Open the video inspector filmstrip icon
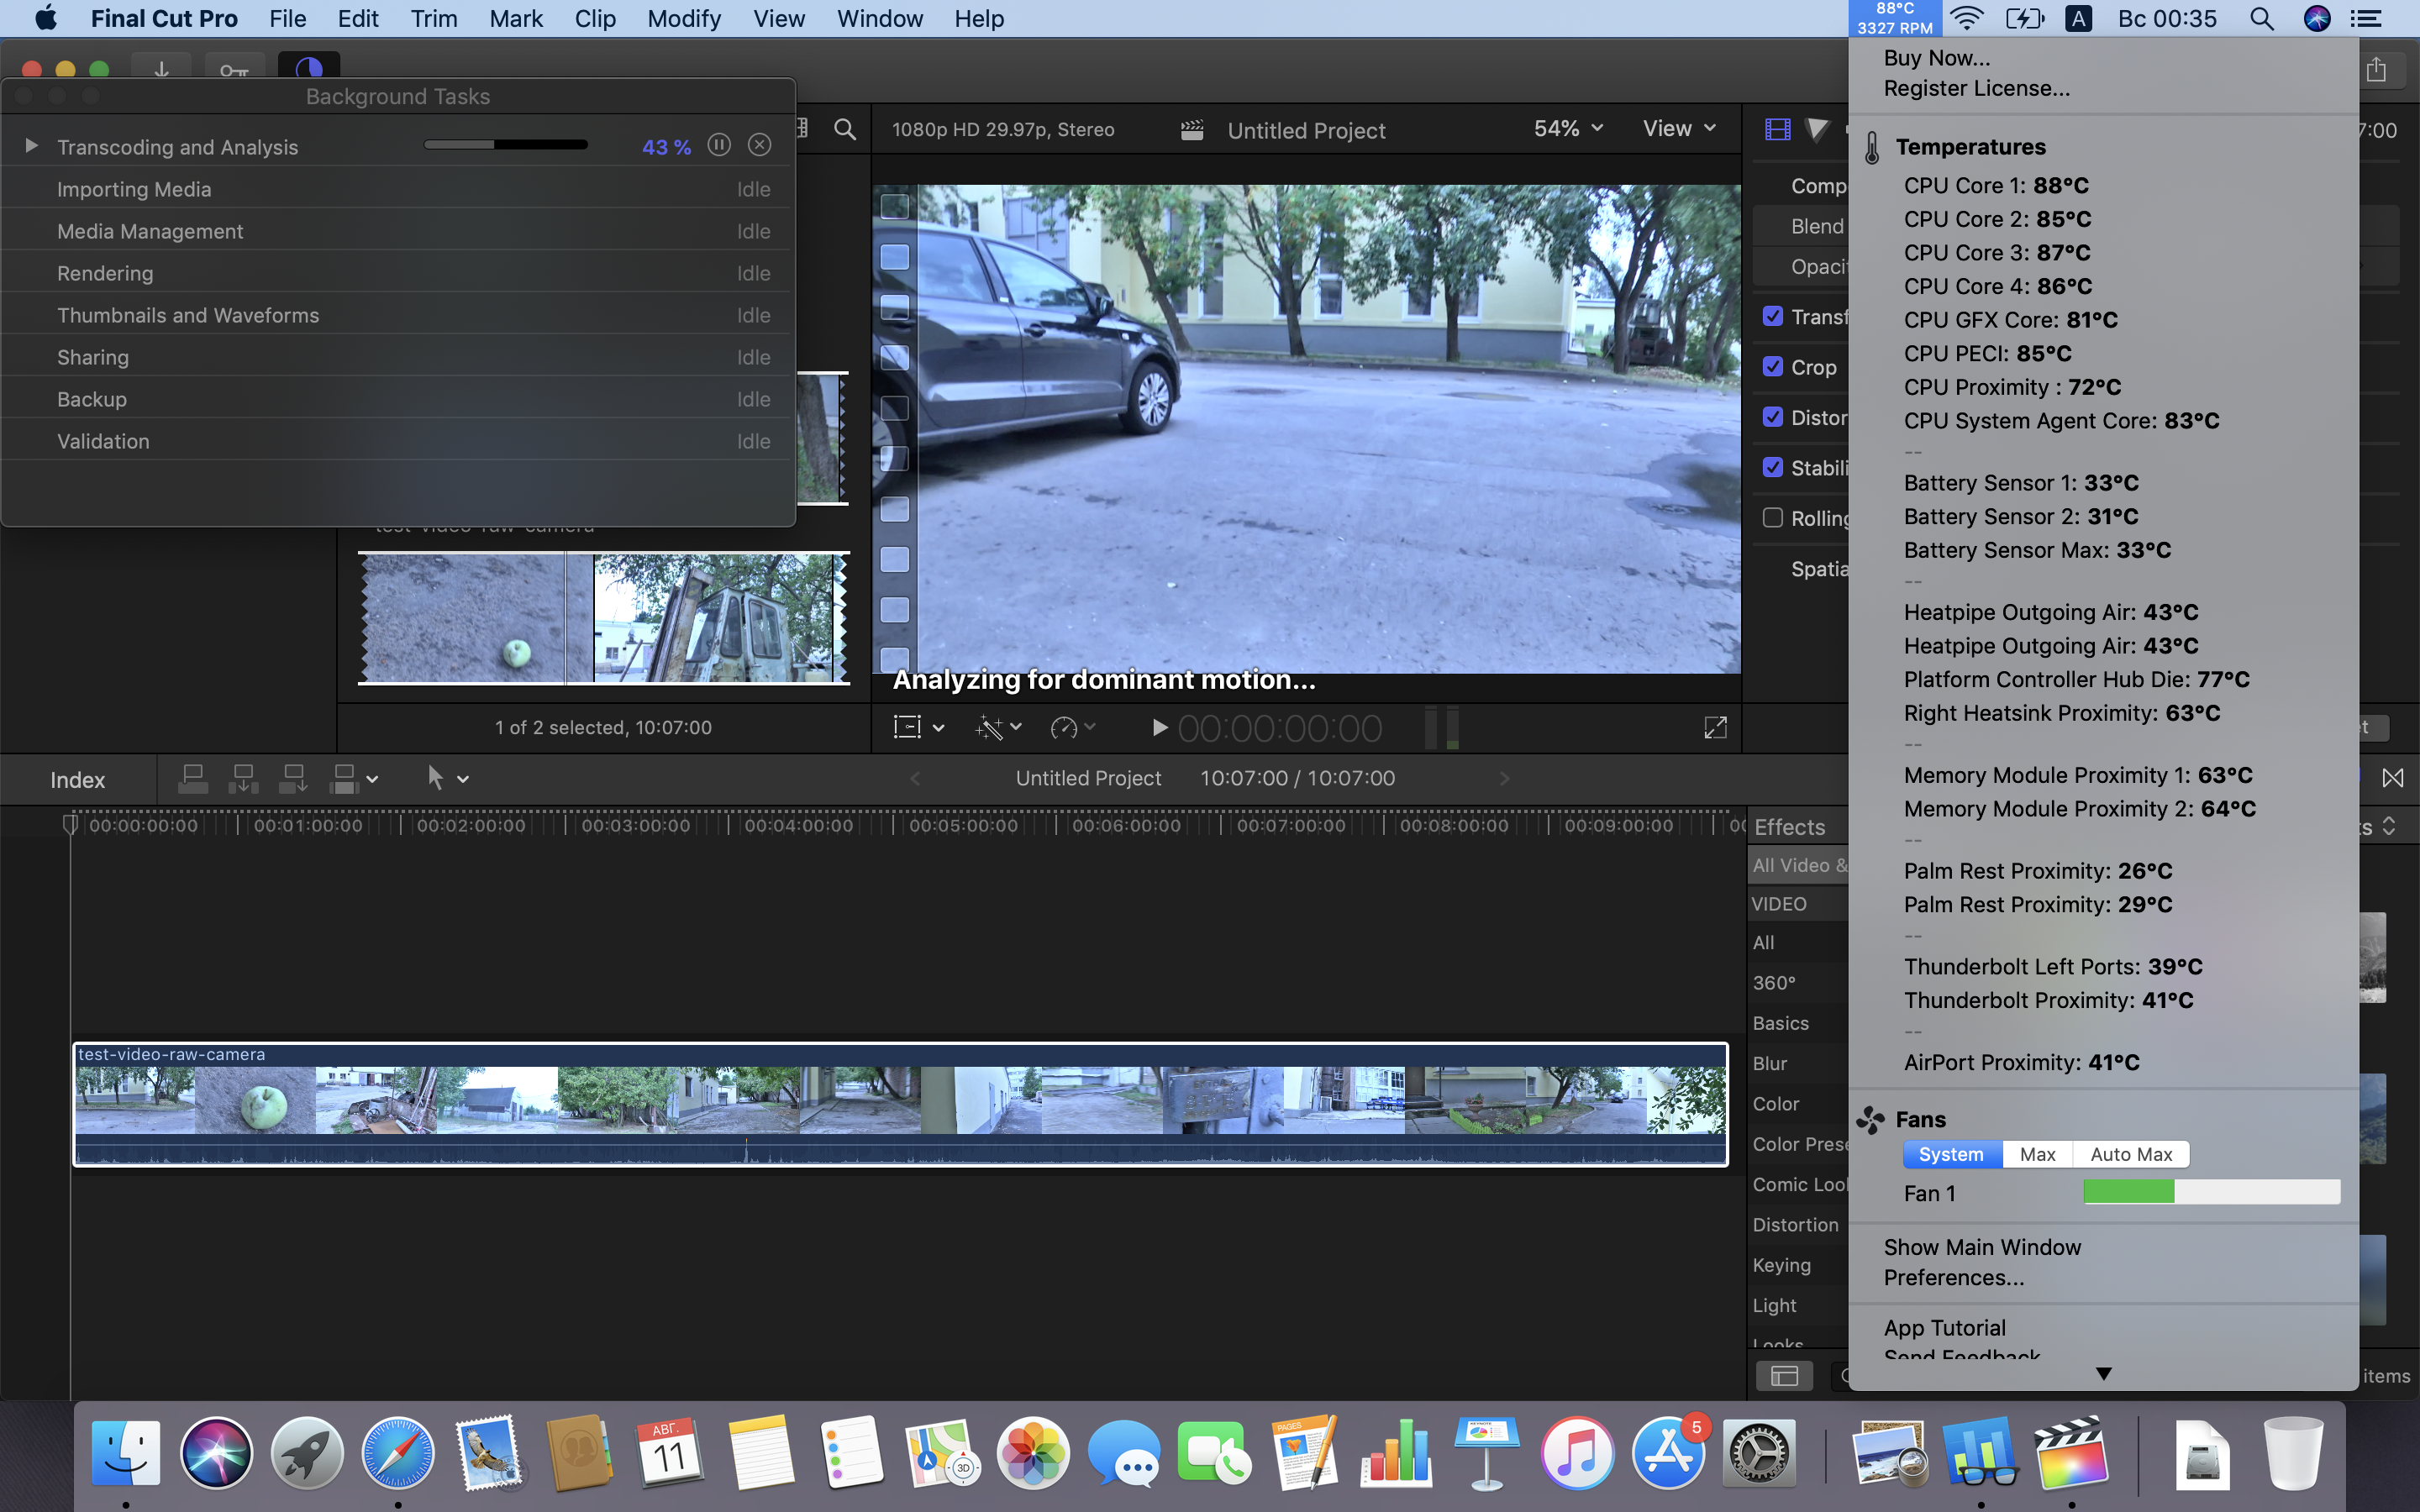This screenshot has width=2420, height=1512. point(1777,129)
